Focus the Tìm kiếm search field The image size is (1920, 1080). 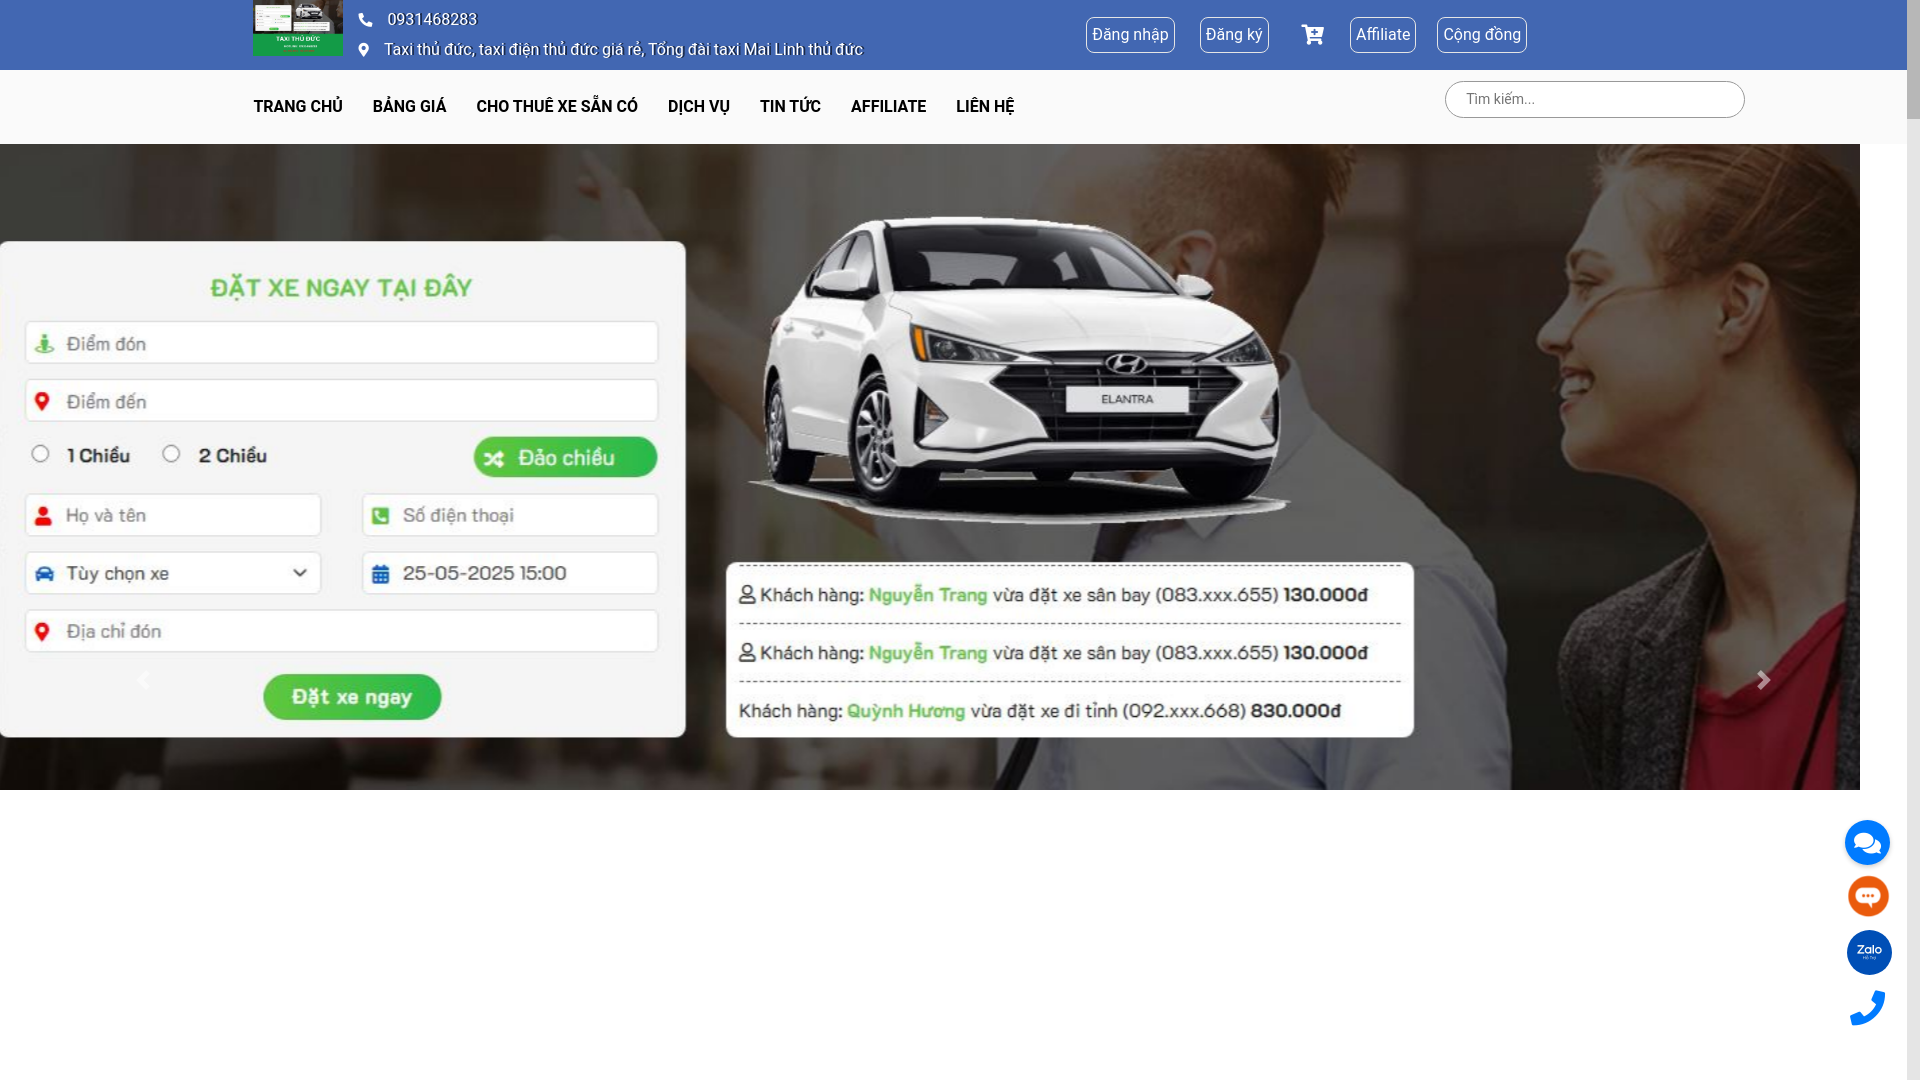coord(1594,99)
